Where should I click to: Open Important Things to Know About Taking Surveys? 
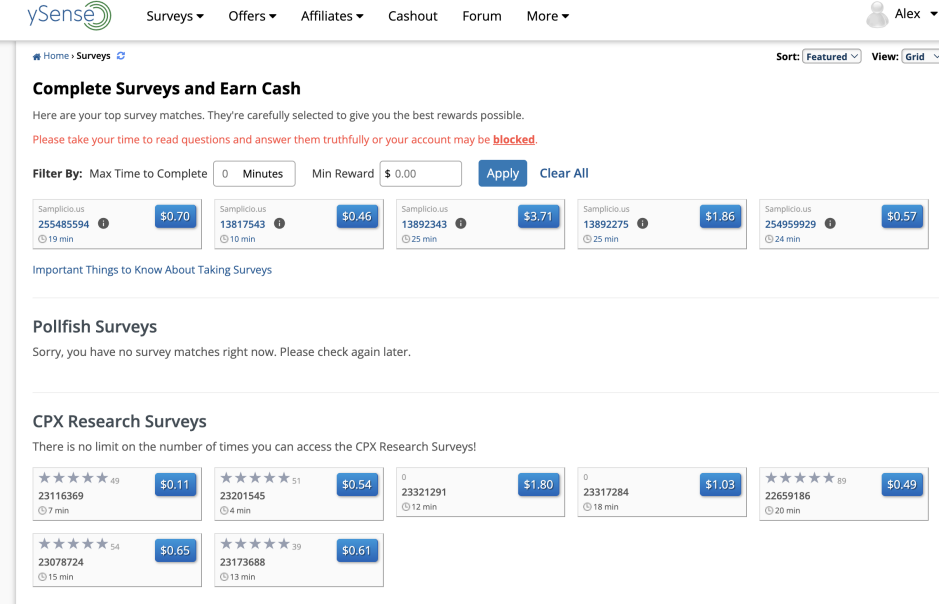pyautogui.click(x=152, y=270)
